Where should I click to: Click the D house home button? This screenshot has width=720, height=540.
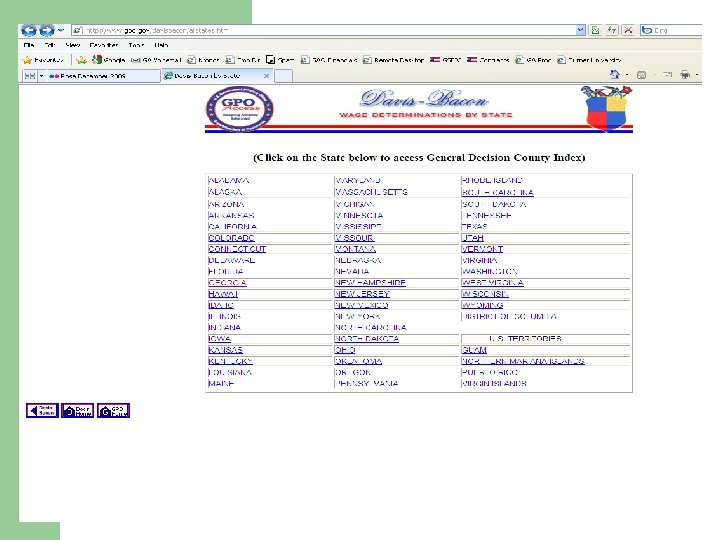click(x=78, y=411)
